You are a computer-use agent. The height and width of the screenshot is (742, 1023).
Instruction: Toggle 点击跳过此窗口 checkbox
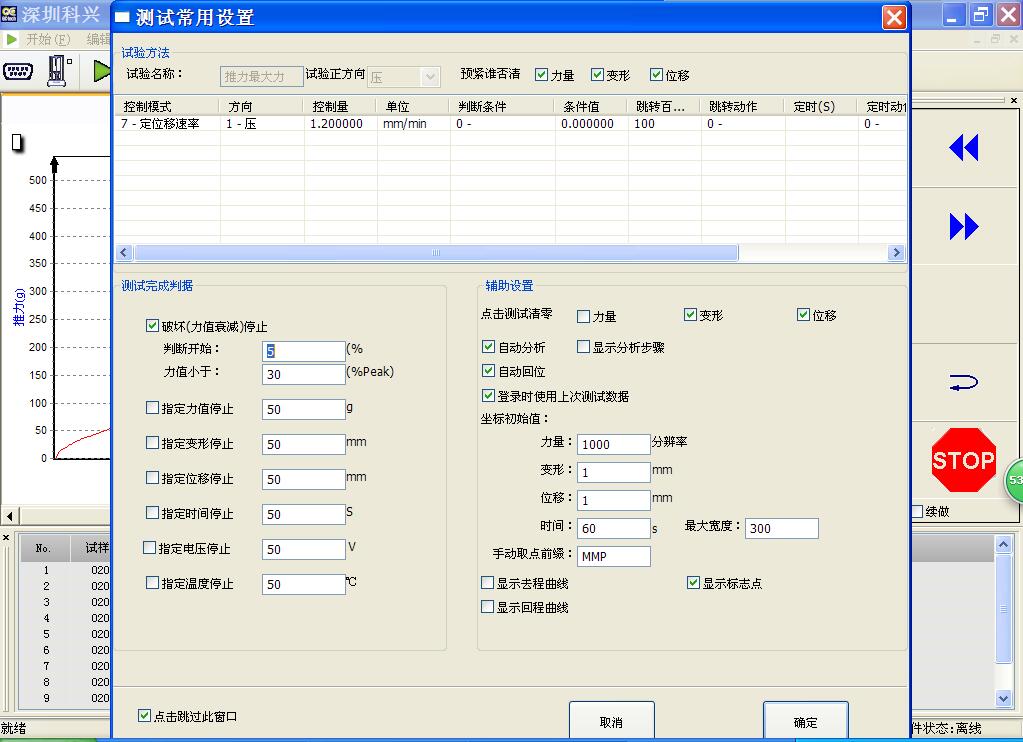[144, 716]
